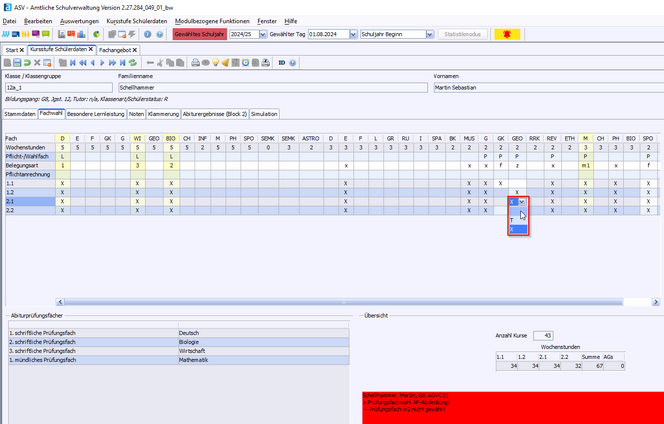Choose the T option in the open dropdown list
Viewport: 664px width, 424px height.
click(512, 219)
